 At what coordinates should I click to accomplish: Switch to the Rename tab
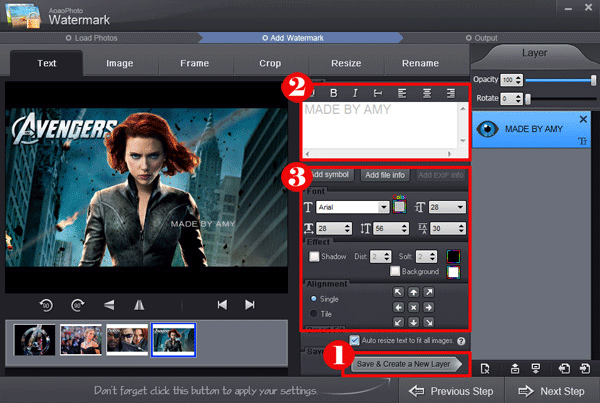pyautogui.click(x=420, y=63)
